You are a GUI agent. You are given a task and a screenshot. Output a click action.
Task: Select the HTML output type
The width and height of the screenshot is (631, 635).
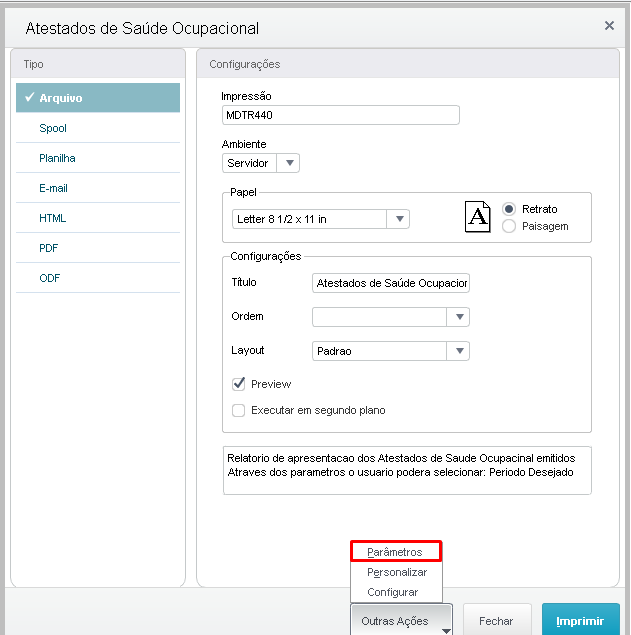coord(98,218)
